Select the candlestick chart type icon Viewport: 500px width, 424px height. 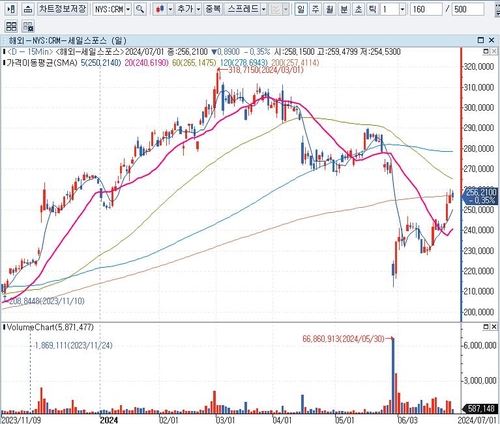point(160,9)
